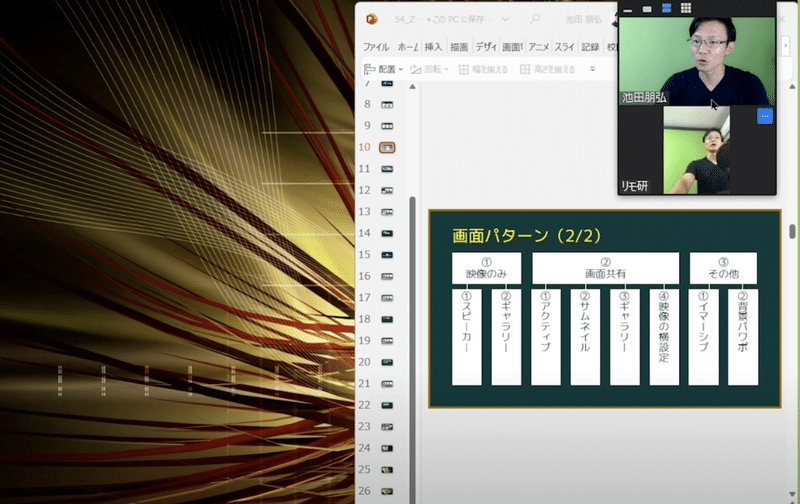Select the ②サムネイル vertical box

(x=585, y=337)
